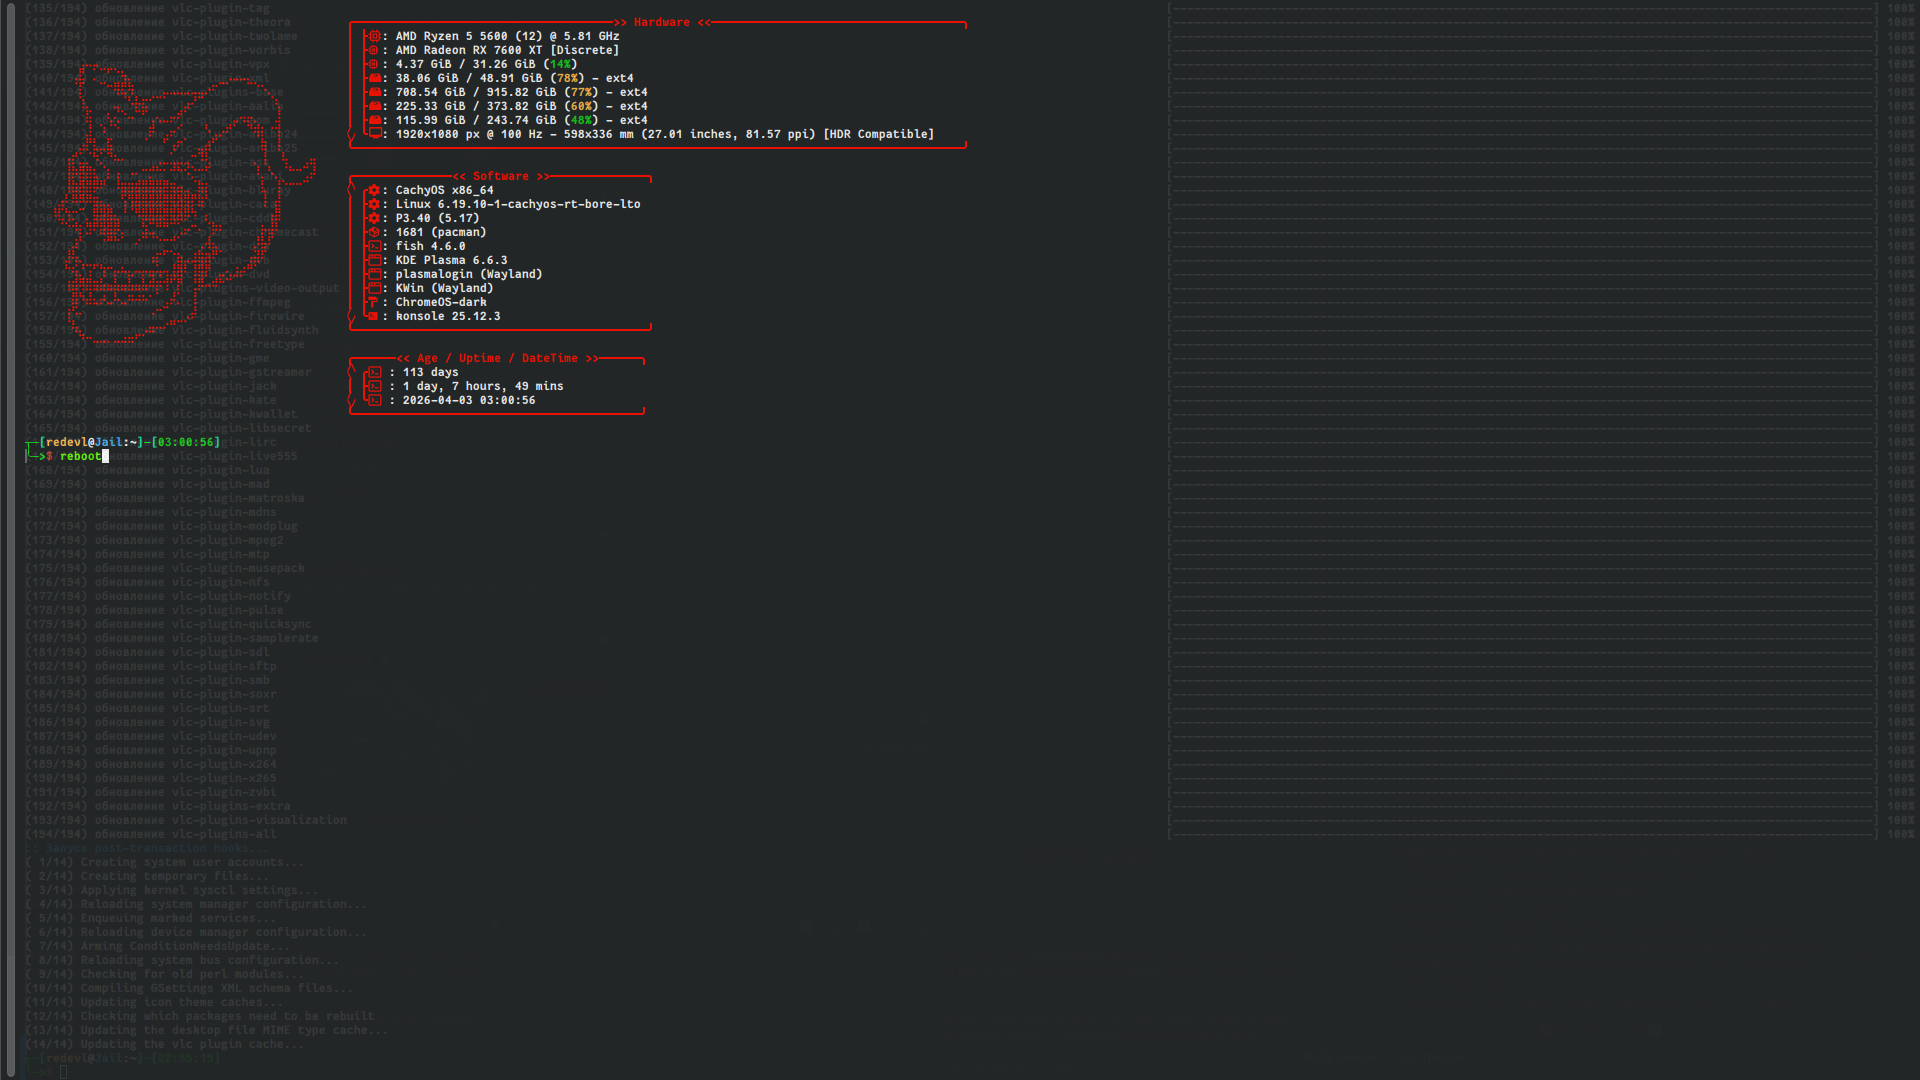Click the Age / Uptime / DateTime header
The height and width of the screenshot is (1080, 1920).
tap(497, 358)
